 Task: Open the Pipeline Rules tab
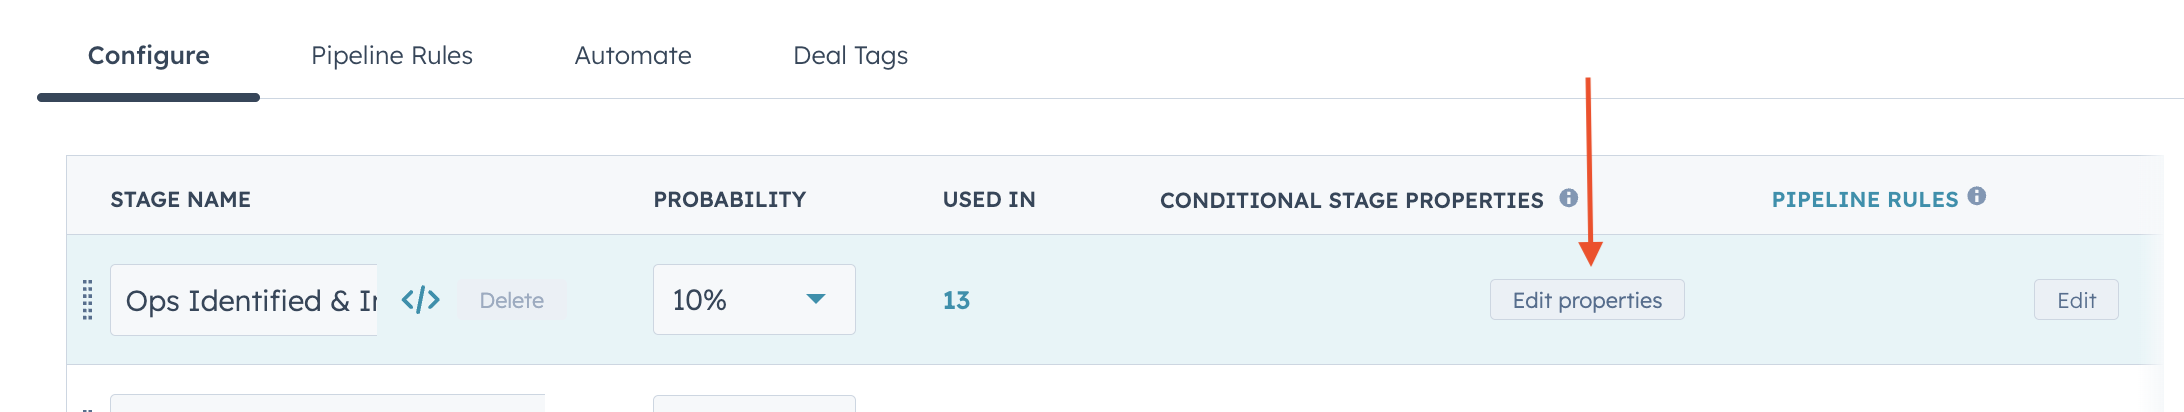392,55
